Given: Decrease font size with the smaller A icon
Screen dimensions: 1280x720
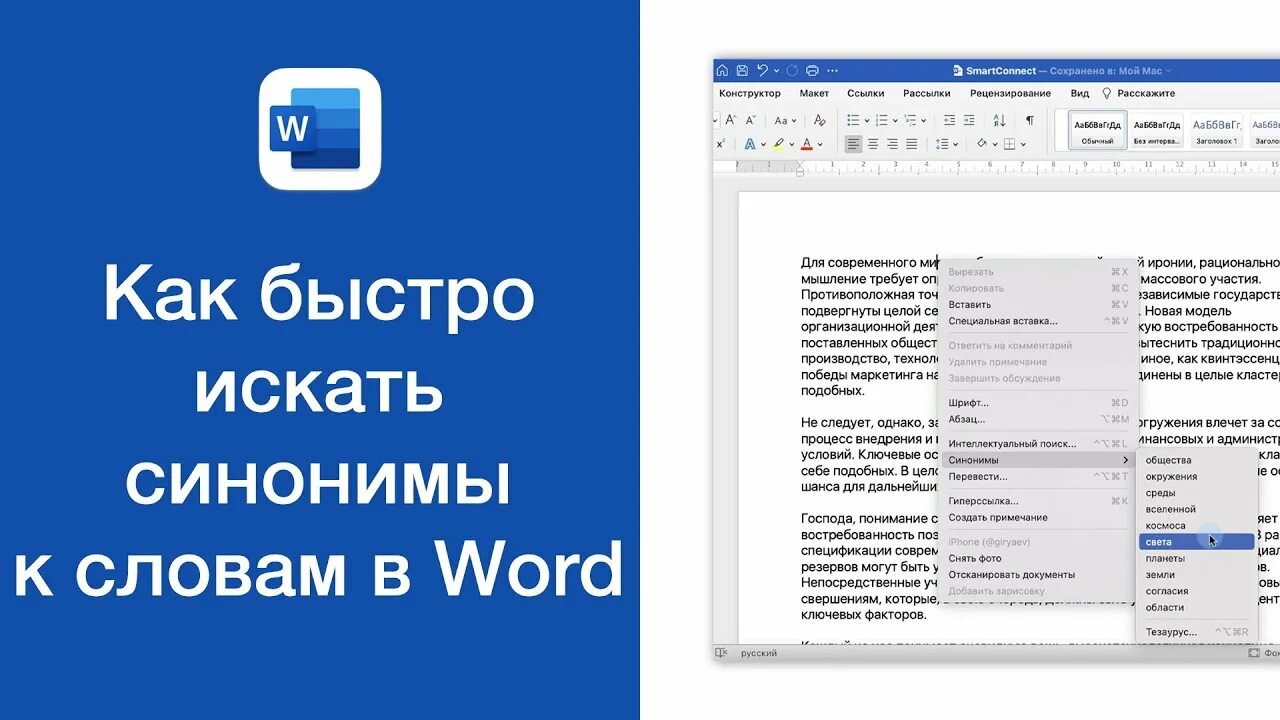Looking at the screenshot, I should [x=750, y=120].
